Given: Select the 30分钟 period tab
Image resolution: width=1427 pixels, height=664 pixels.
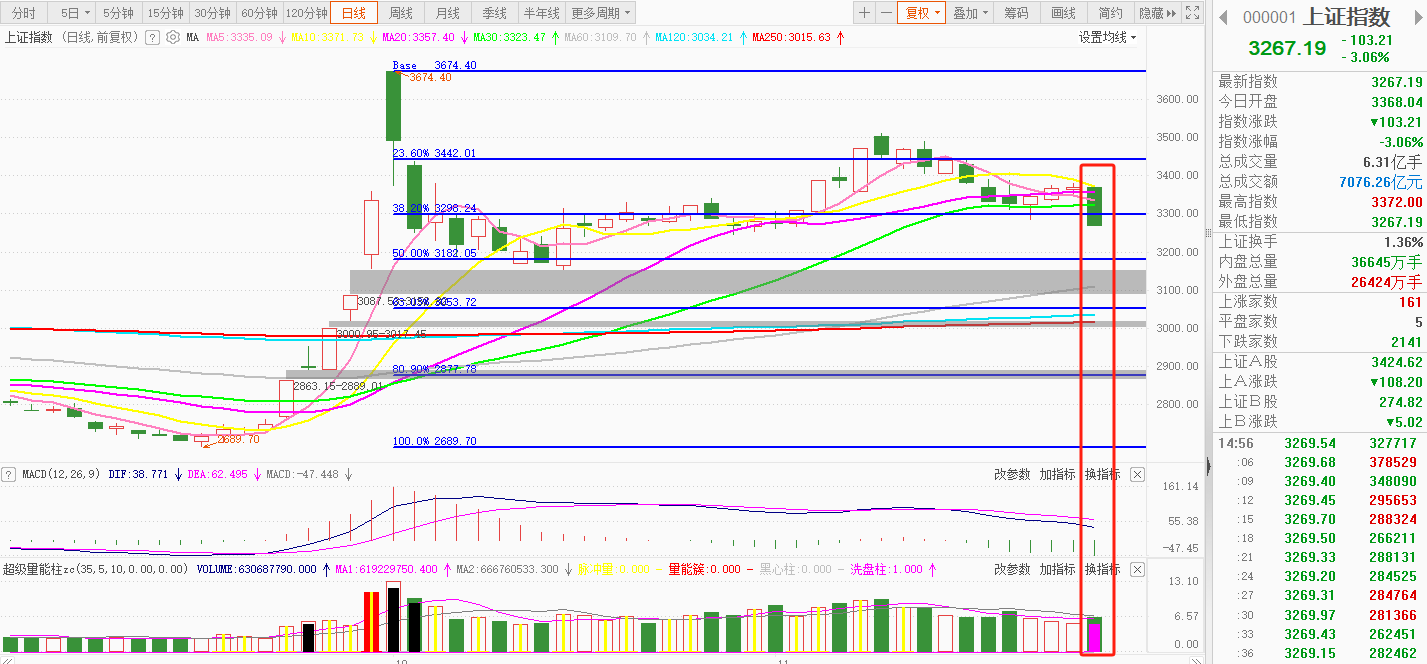Looking at the screenshot, I should tap(212, 13).
